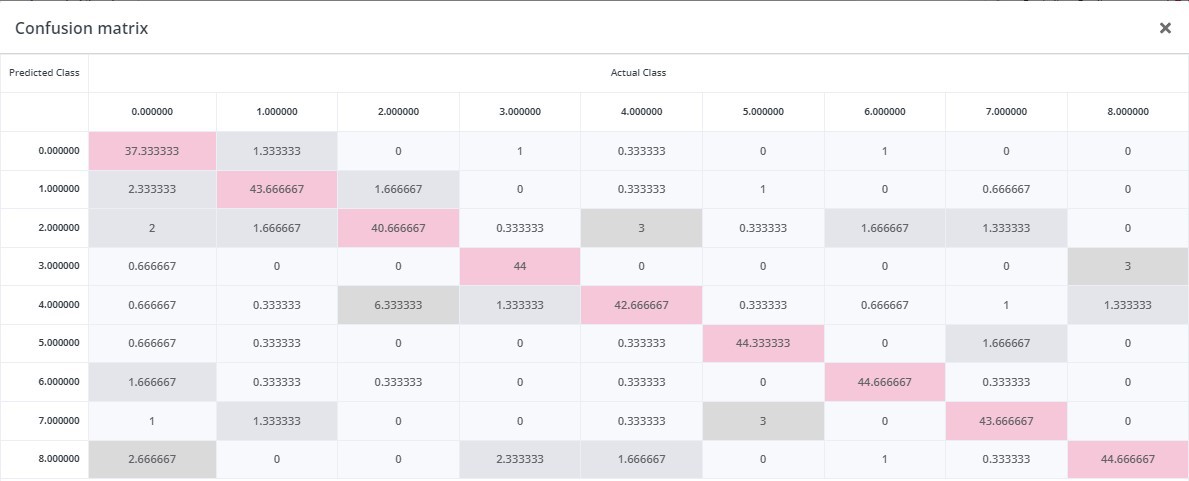Select the 8.000000 actual class column header
1189x481 pixels.
(x=1128, y=112)
